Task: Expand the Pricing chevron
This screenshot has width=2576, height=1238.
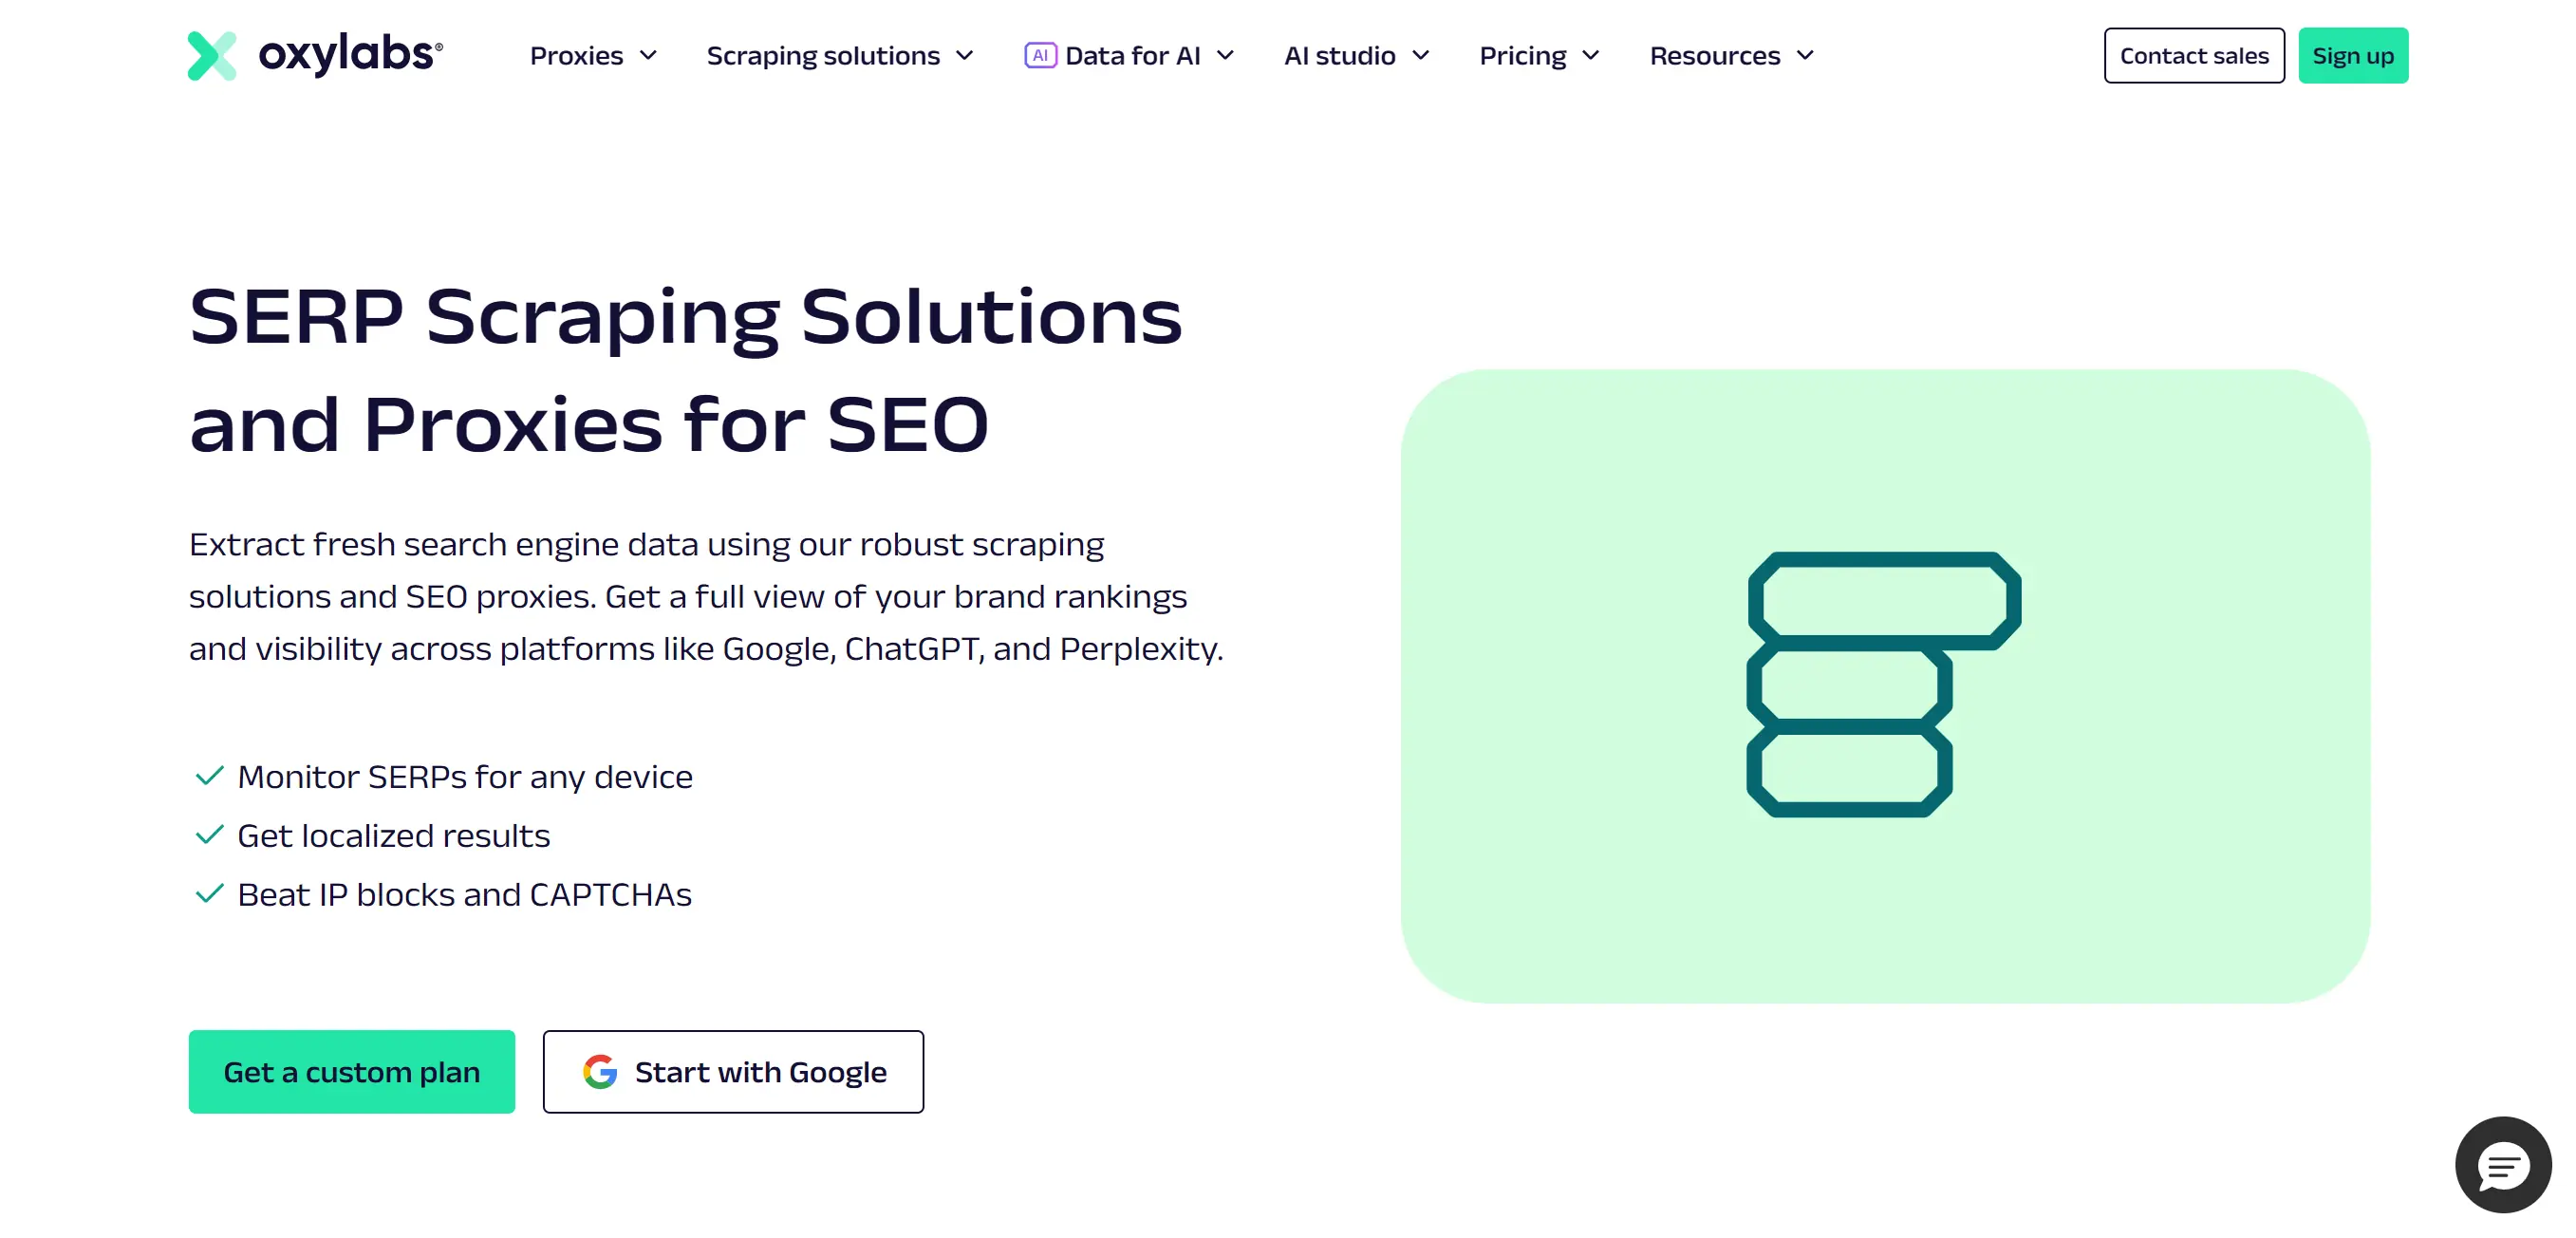Action: [x=1591, y=56]
